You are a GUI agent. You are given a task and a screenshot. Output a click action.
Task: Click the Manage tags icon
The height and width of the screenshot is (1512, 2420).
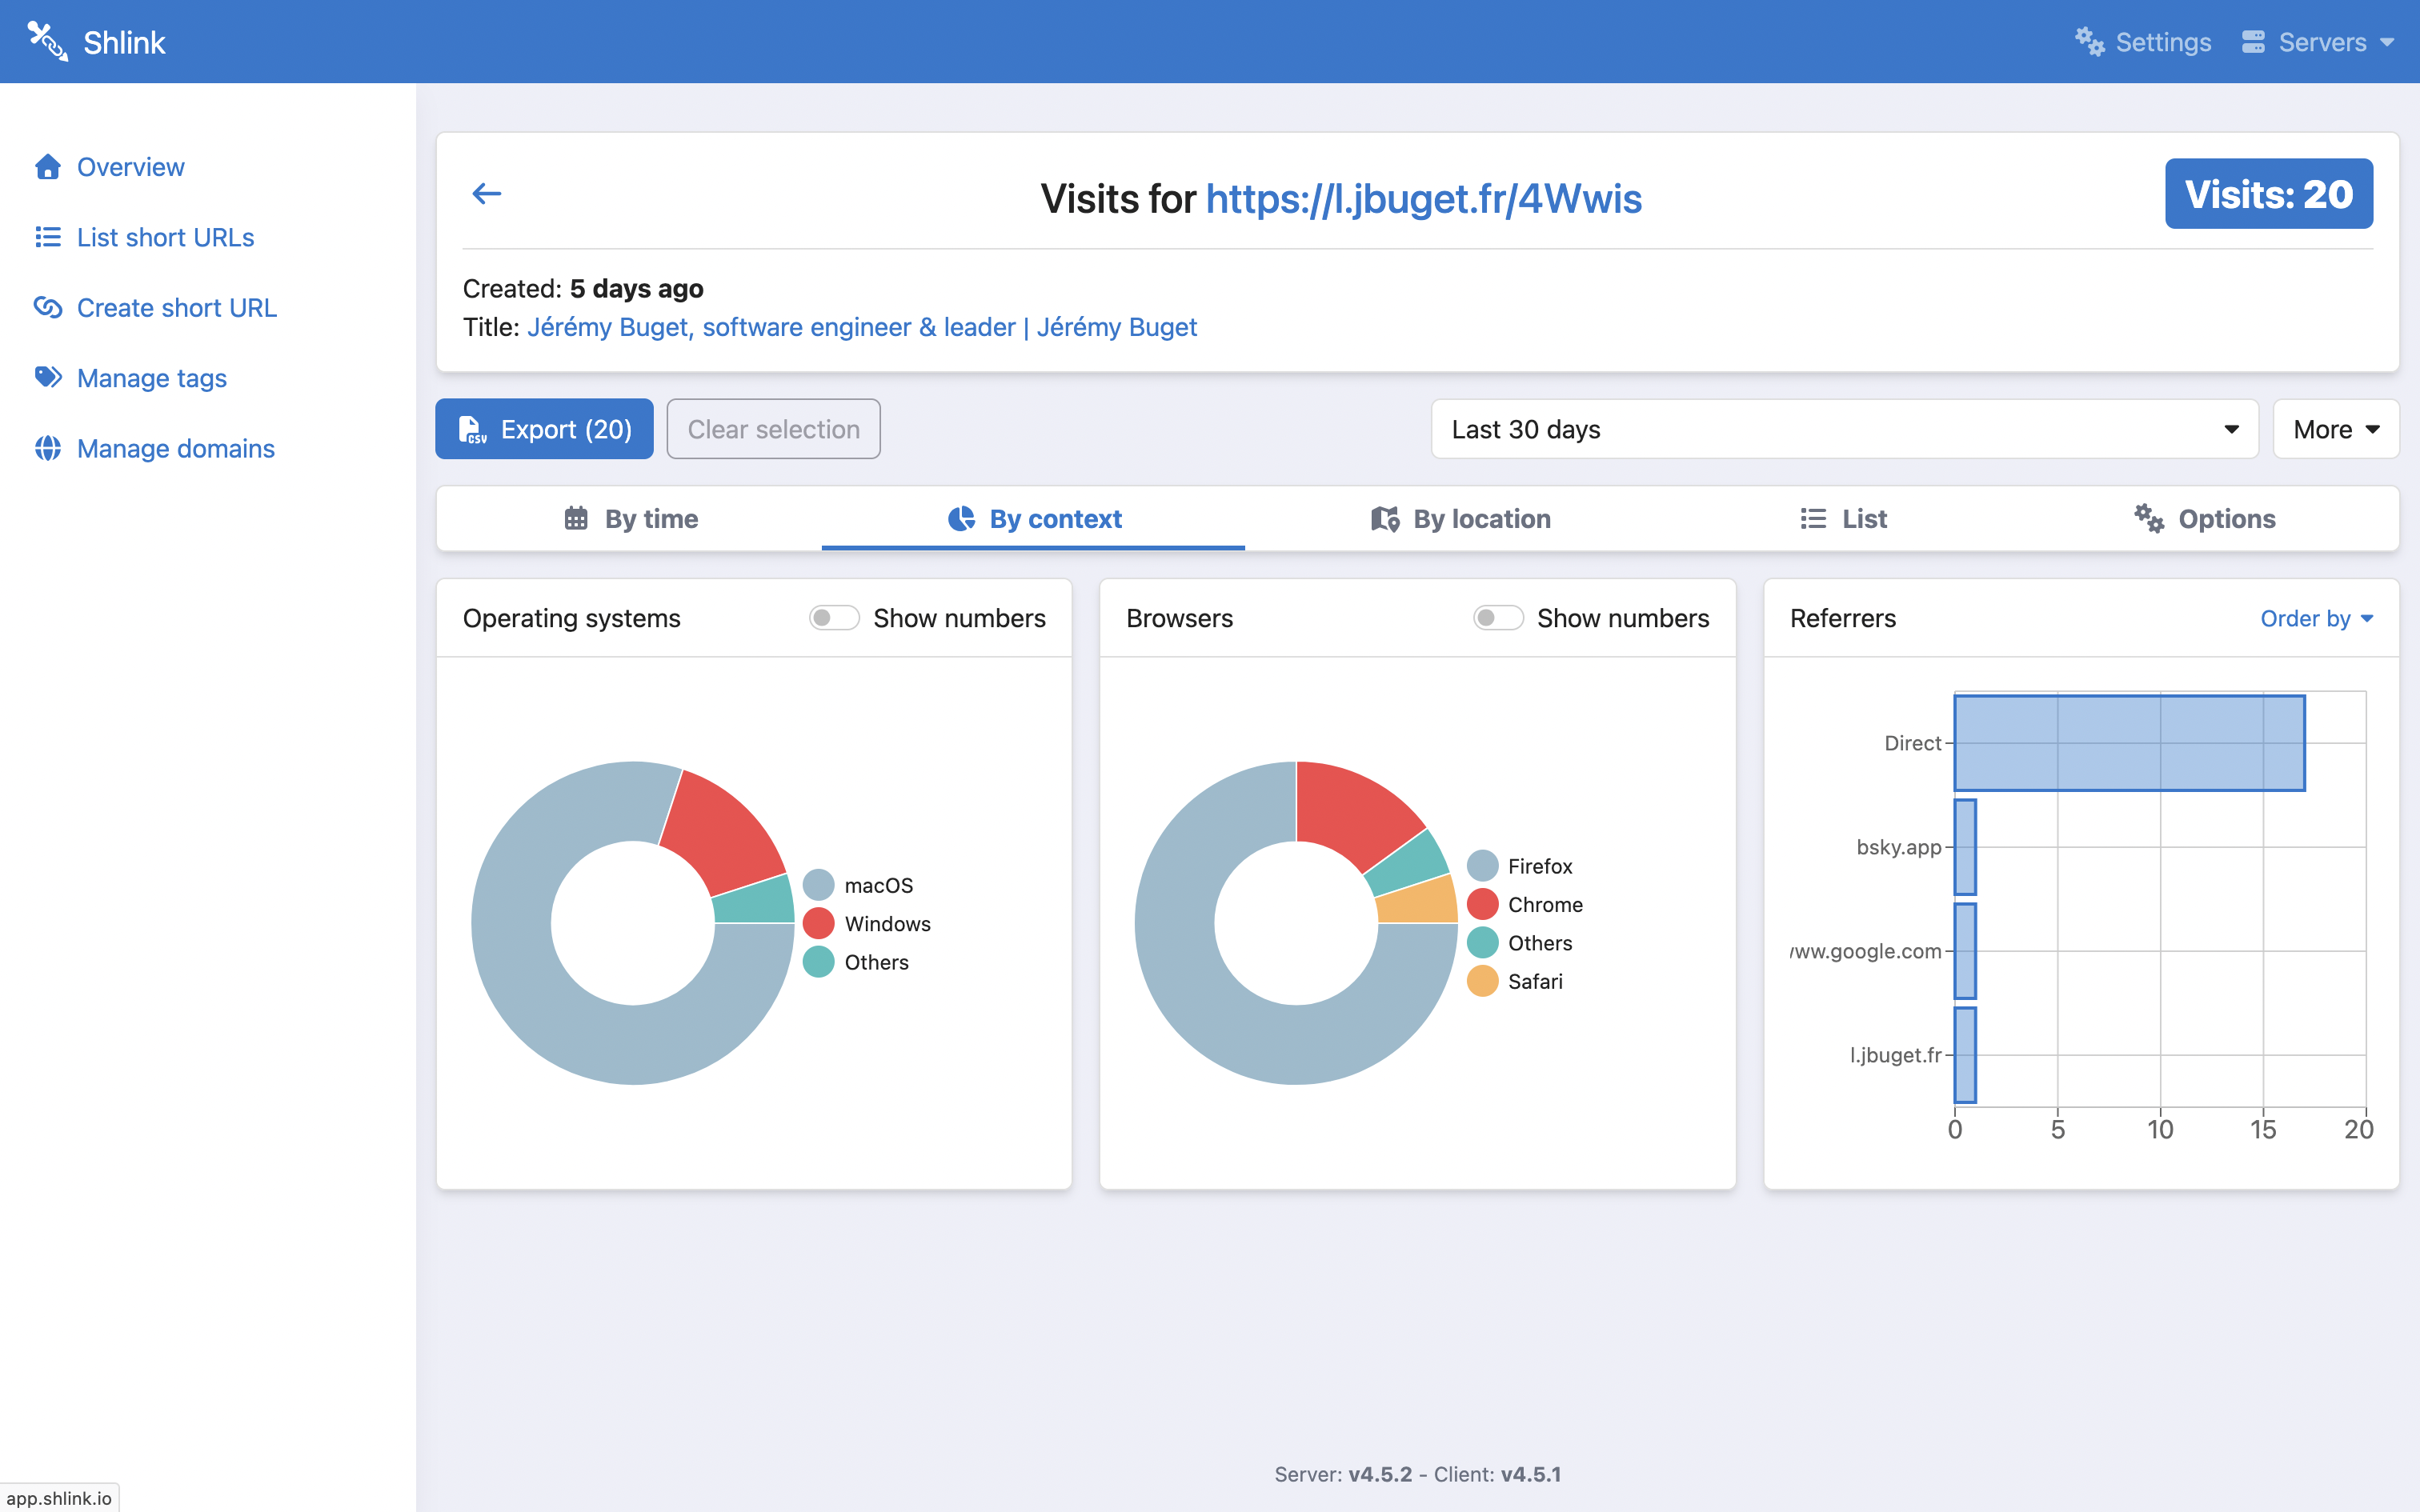point(47,377)
